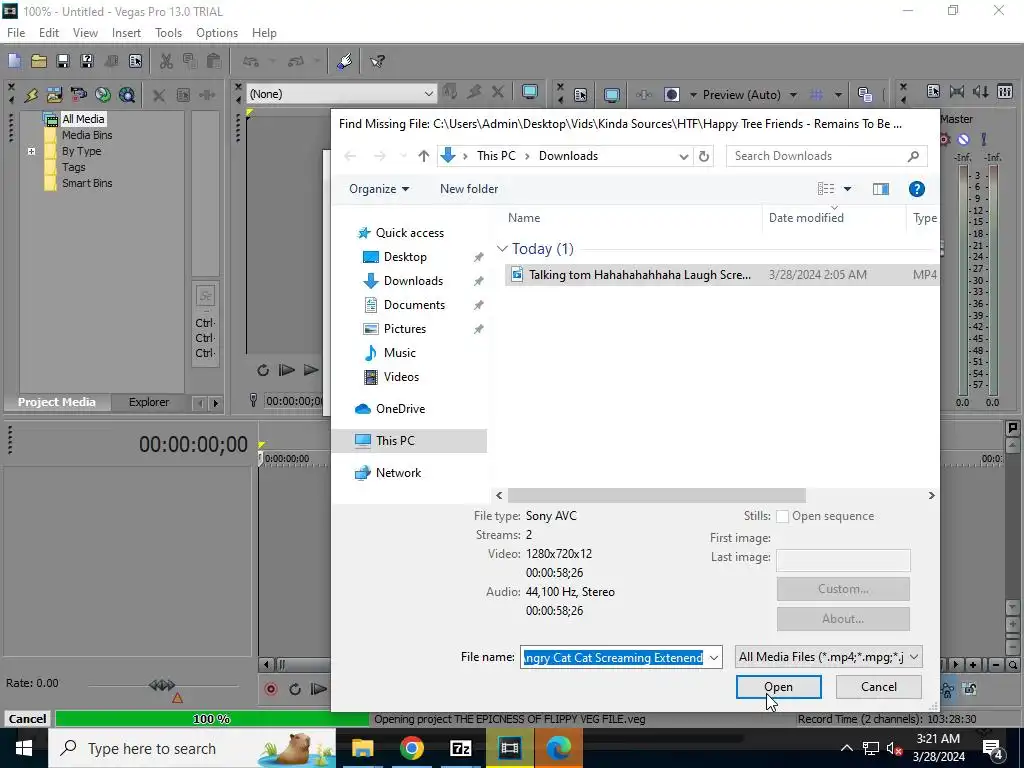Click the Trimmer external monitor icon
Viewport: 1024px width, 768px height.
coord(530,93)
